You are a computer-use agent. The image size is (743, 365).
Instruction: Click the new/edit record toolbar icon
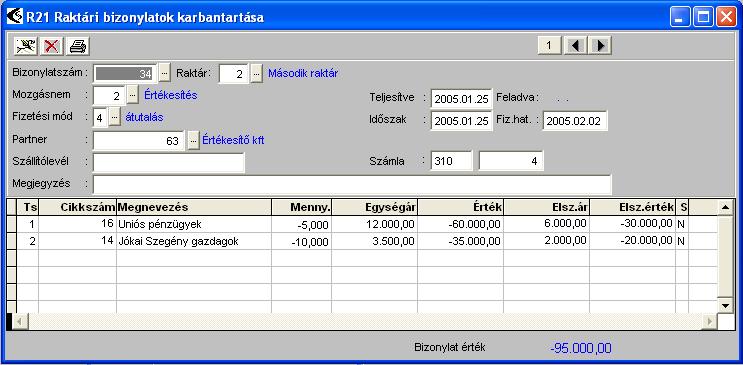tap(25, 46)
